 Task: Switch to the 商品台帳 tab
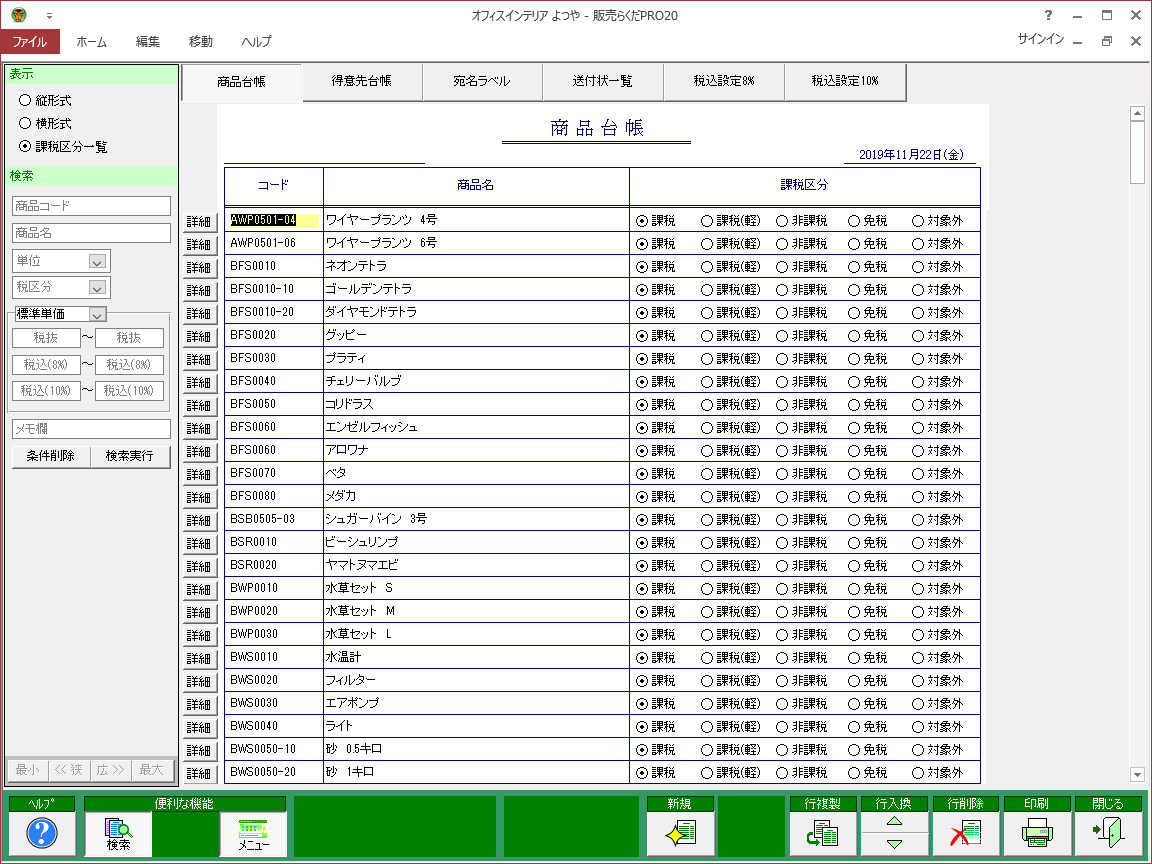242,82
